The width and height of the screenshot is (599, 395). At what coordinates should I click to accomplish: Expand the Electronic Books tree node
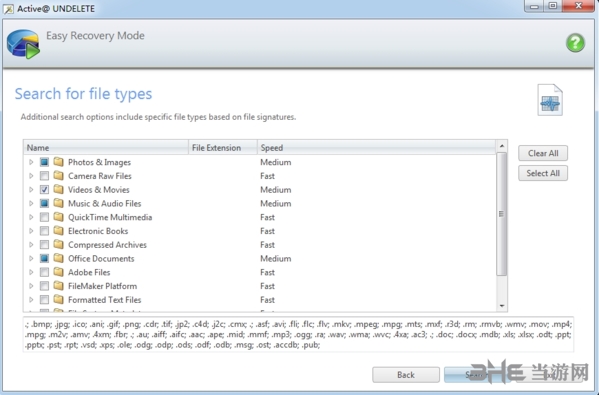point(31,231)
